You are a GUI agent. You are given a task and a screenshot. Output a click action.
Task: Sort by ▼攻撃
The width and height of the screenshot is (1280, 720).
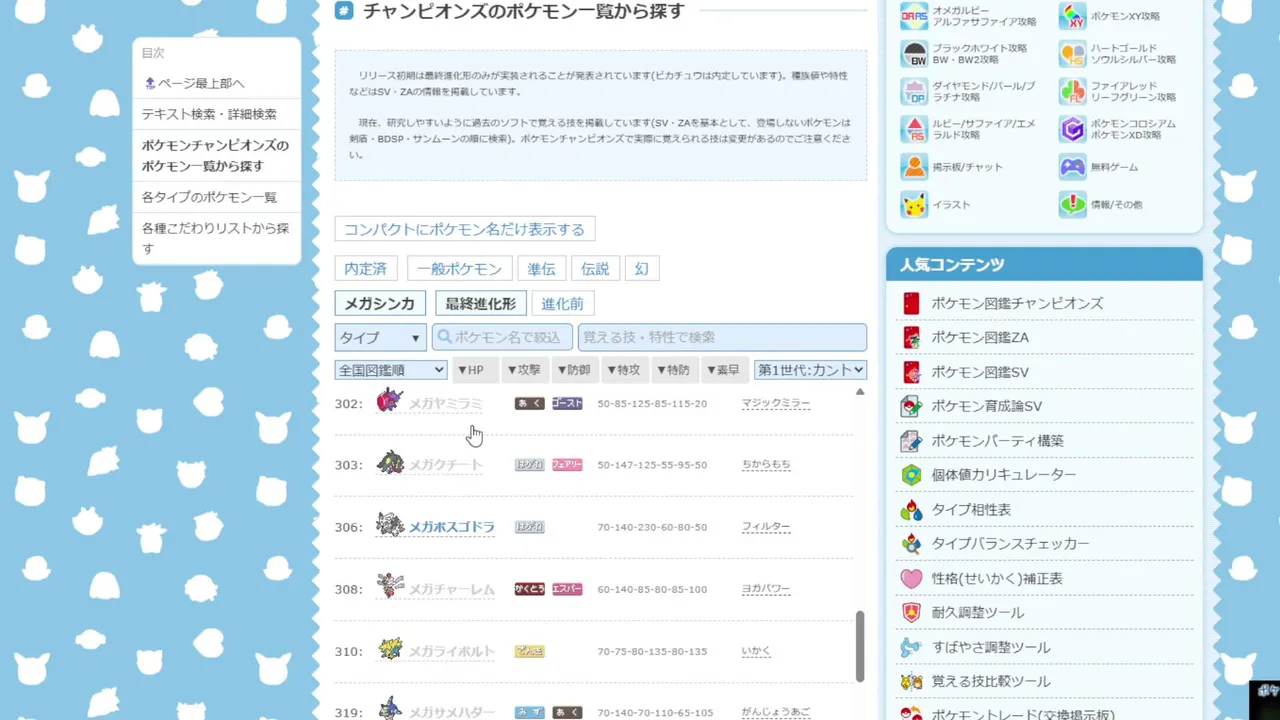coord(525,370)
